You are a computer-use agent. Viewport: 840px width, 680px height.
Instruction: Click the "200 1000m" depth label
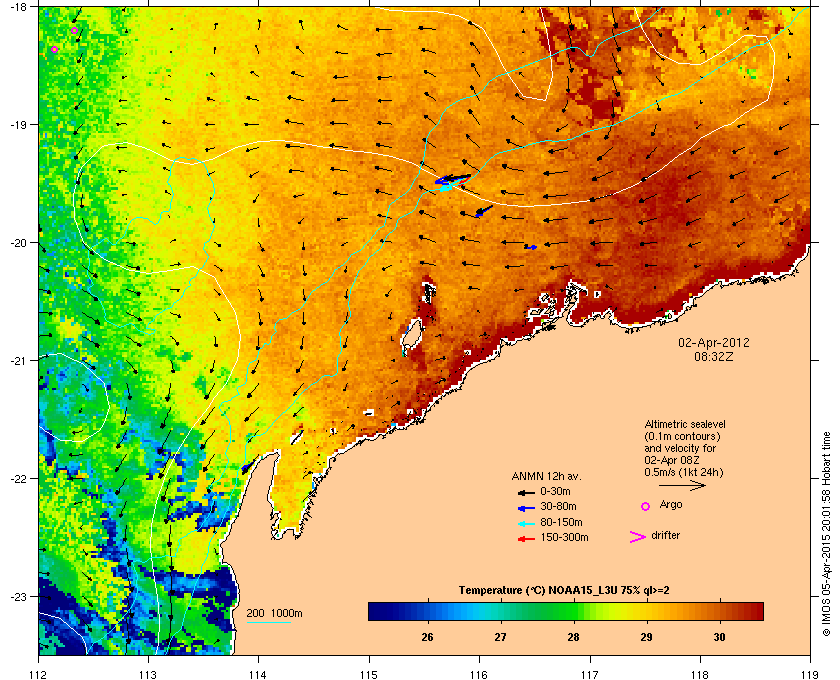(274, 613)
